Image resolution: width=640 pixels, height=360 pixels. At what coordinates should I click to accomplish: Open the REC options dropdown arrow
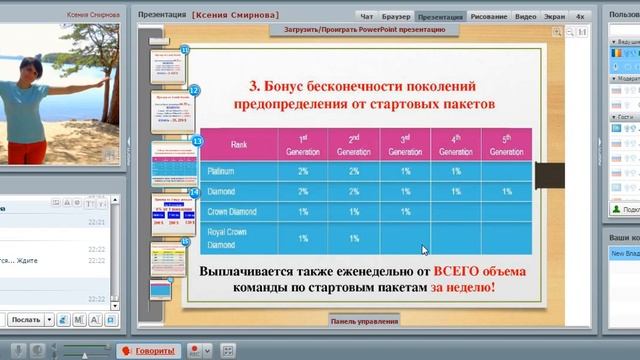[x=207, y=351]
